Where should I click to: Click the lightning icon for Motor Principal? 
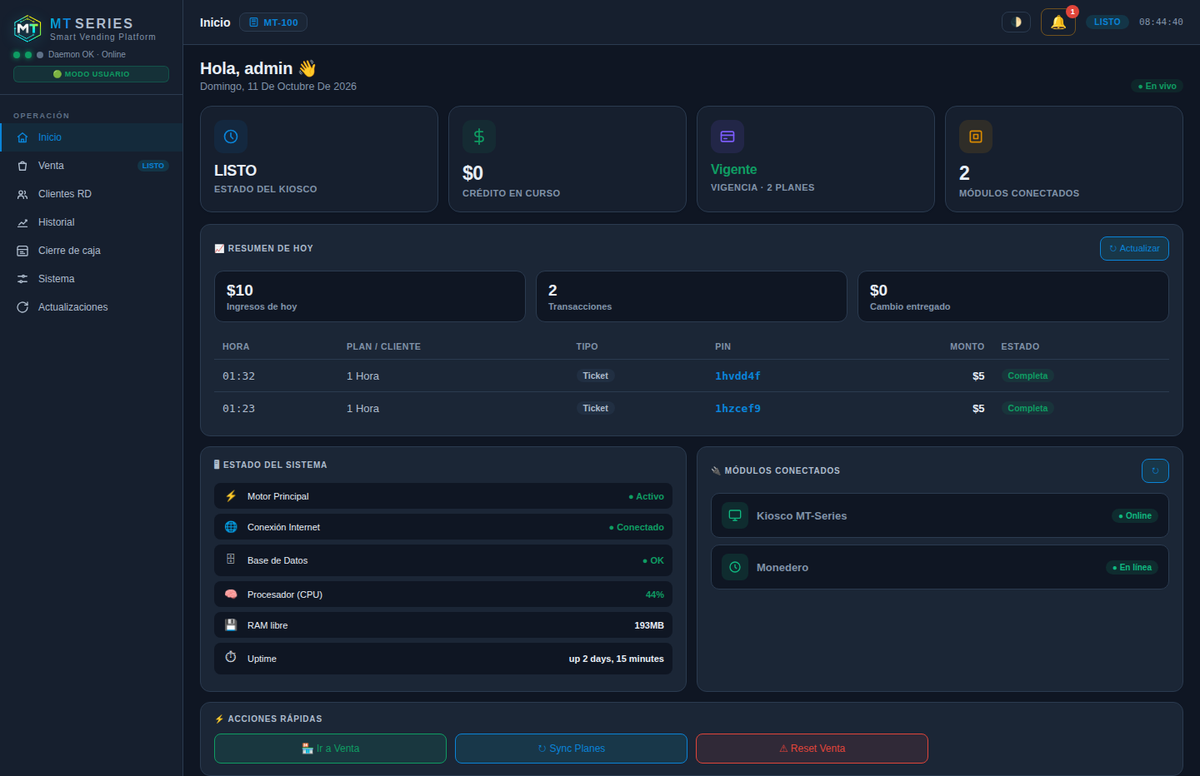(x=231, y=496)
